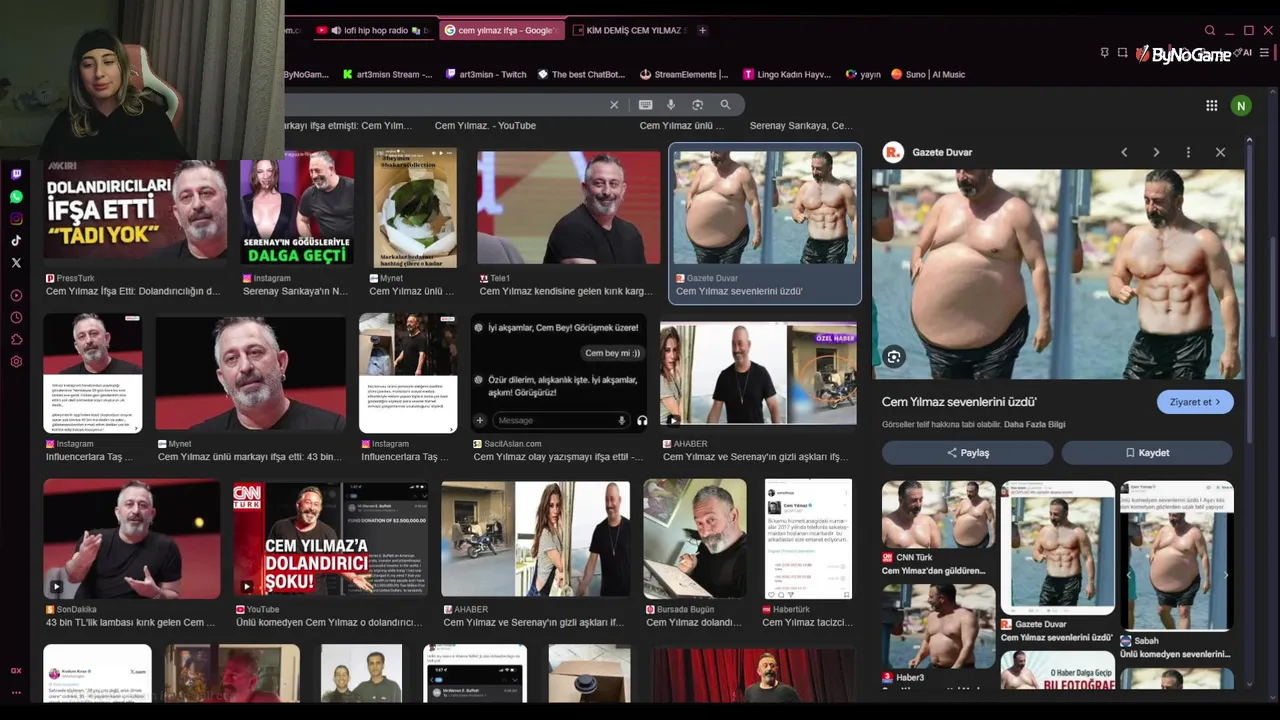
Task: Open browser tab search magnifier icon
Action: point(1210,30)
